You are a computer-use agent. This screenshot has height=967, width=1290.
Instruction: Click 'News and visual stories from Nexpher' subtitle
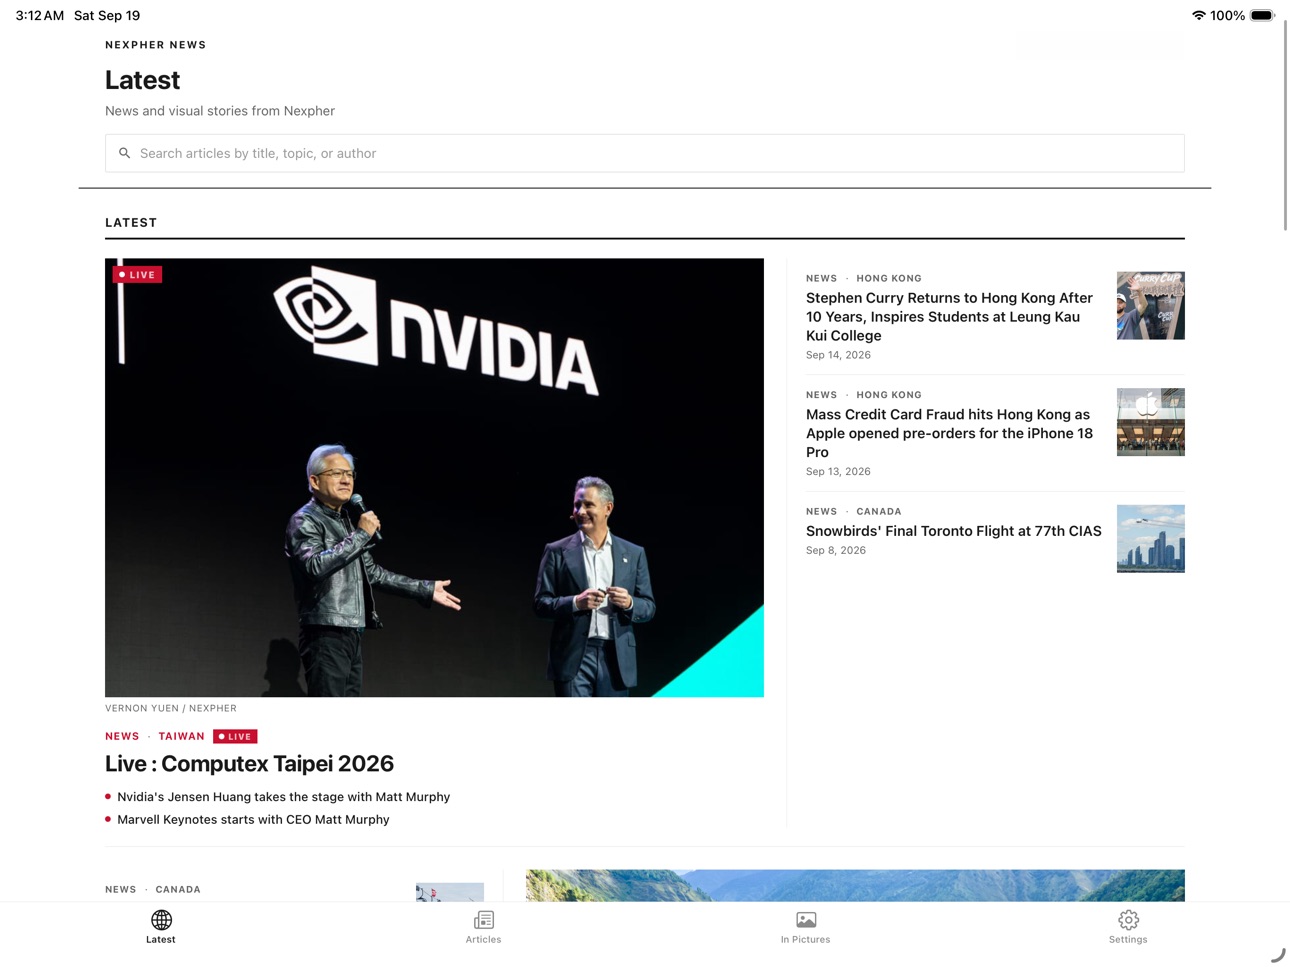click(220, 111)
